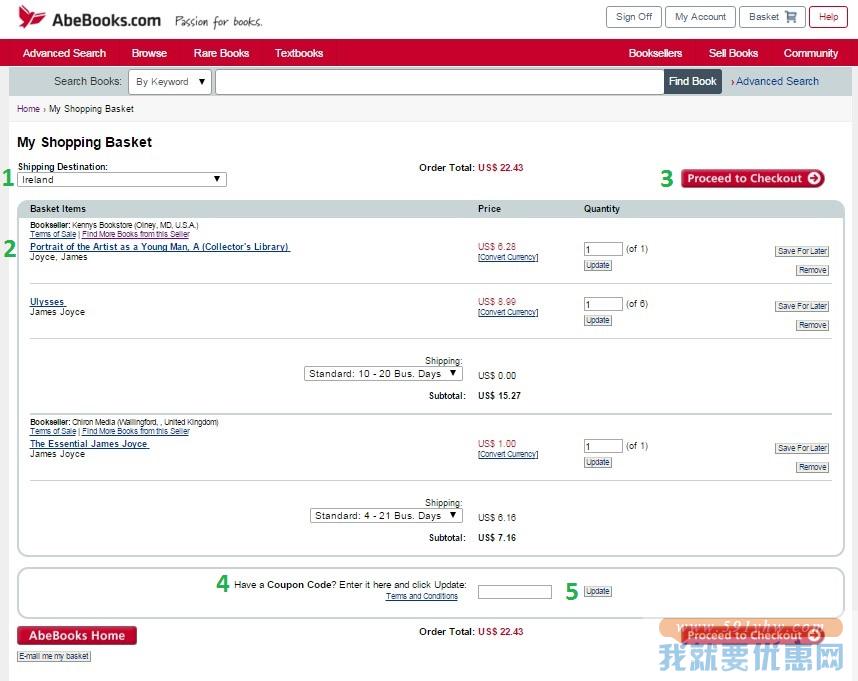858x681 pixels.
Task: Save The Essential James Joyce for later
Action: (x=802, y=448)
